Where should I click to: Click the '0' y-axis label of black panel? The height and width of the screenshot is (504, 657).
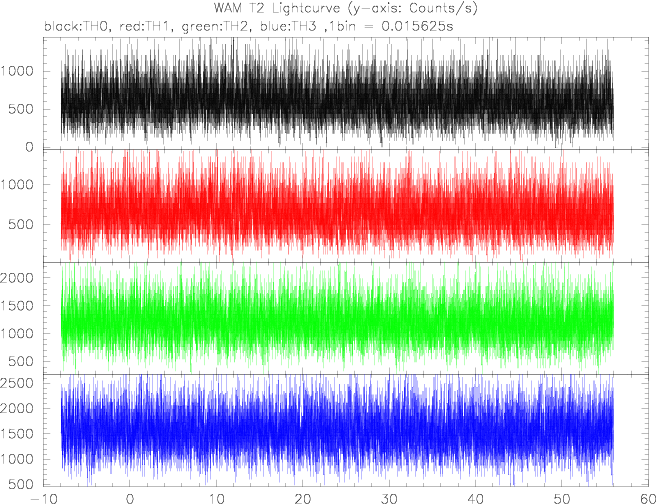29,147
